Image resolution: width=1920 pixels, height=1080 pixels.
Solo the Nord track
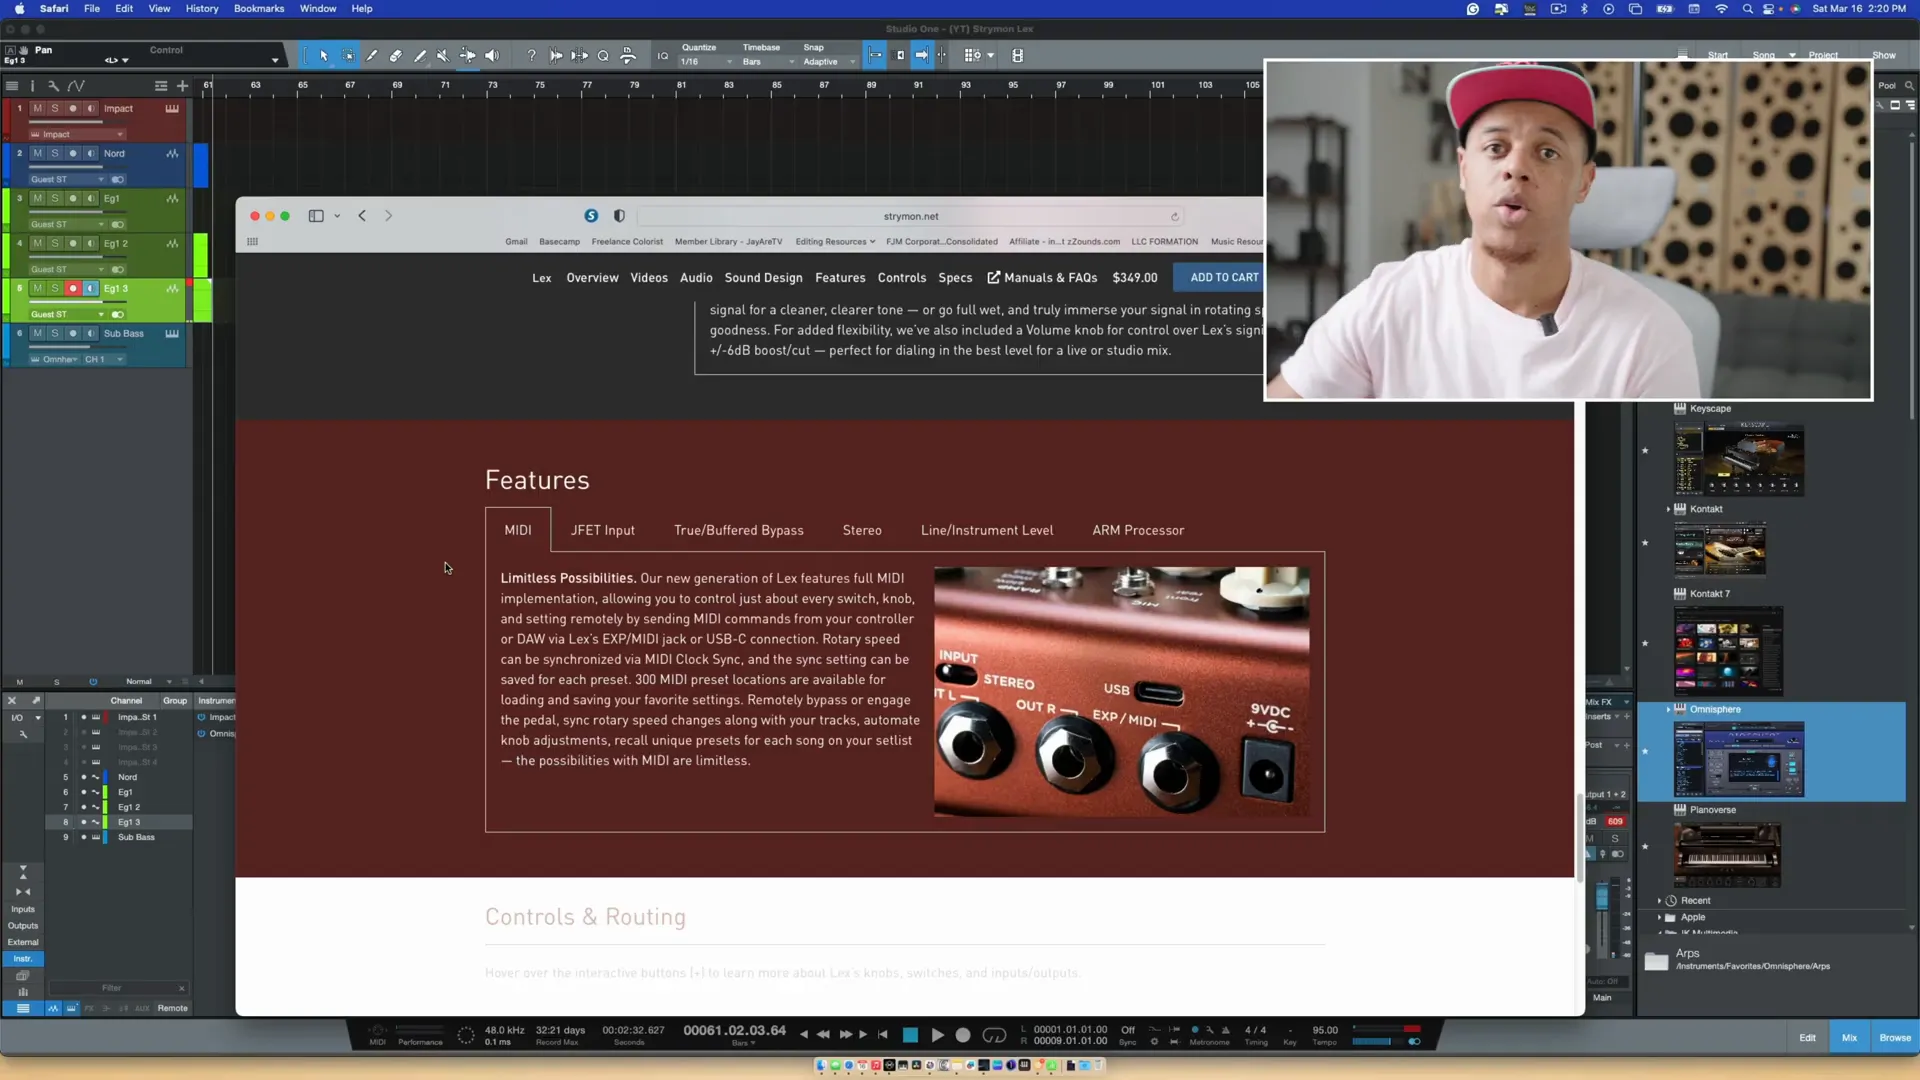55,153
